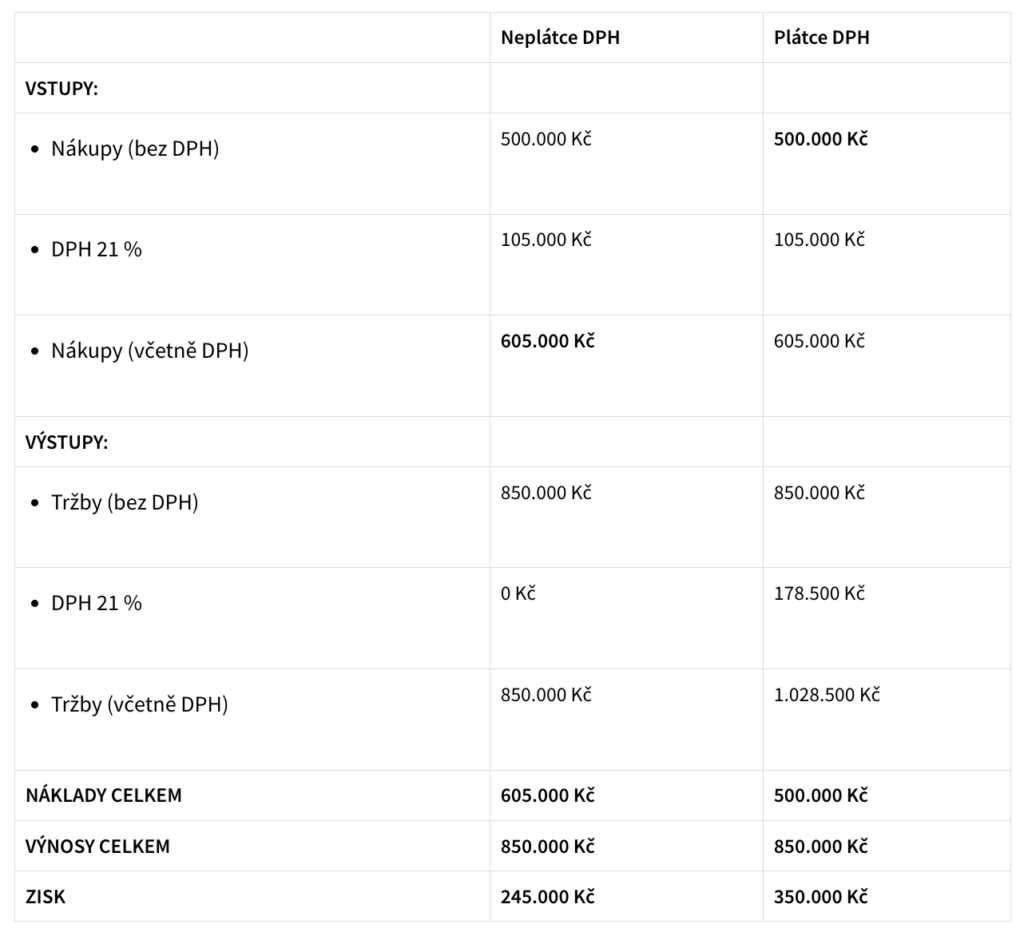Click the 178.500 Kč DPH cell
The image size is (1024, 936).
coord(819,593)
